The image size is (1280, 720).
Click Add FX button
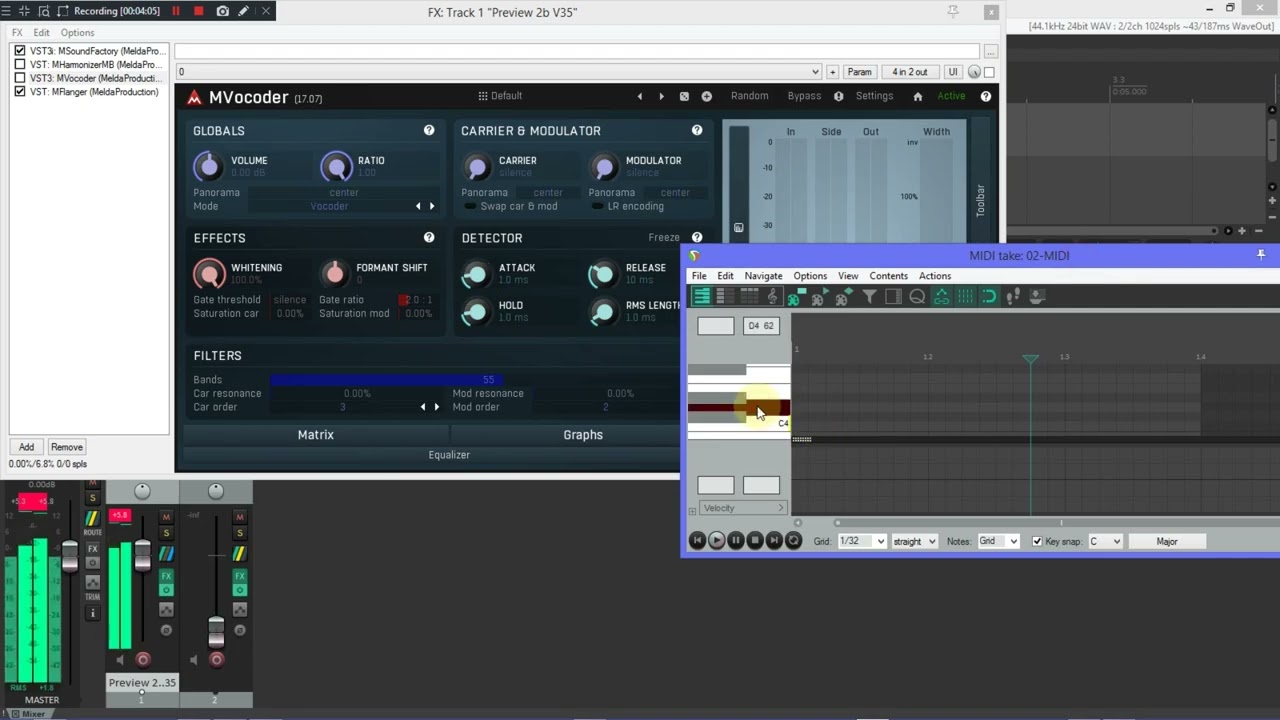tap(26, 447)
